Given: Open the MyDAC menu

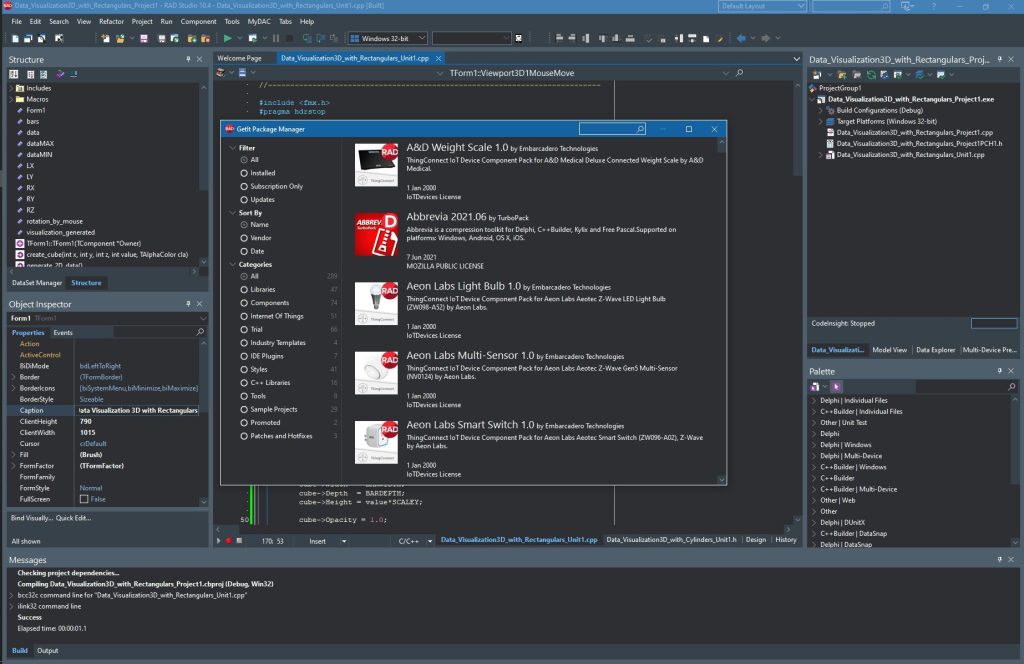Looking at the screenshot, I should [259, 22].
